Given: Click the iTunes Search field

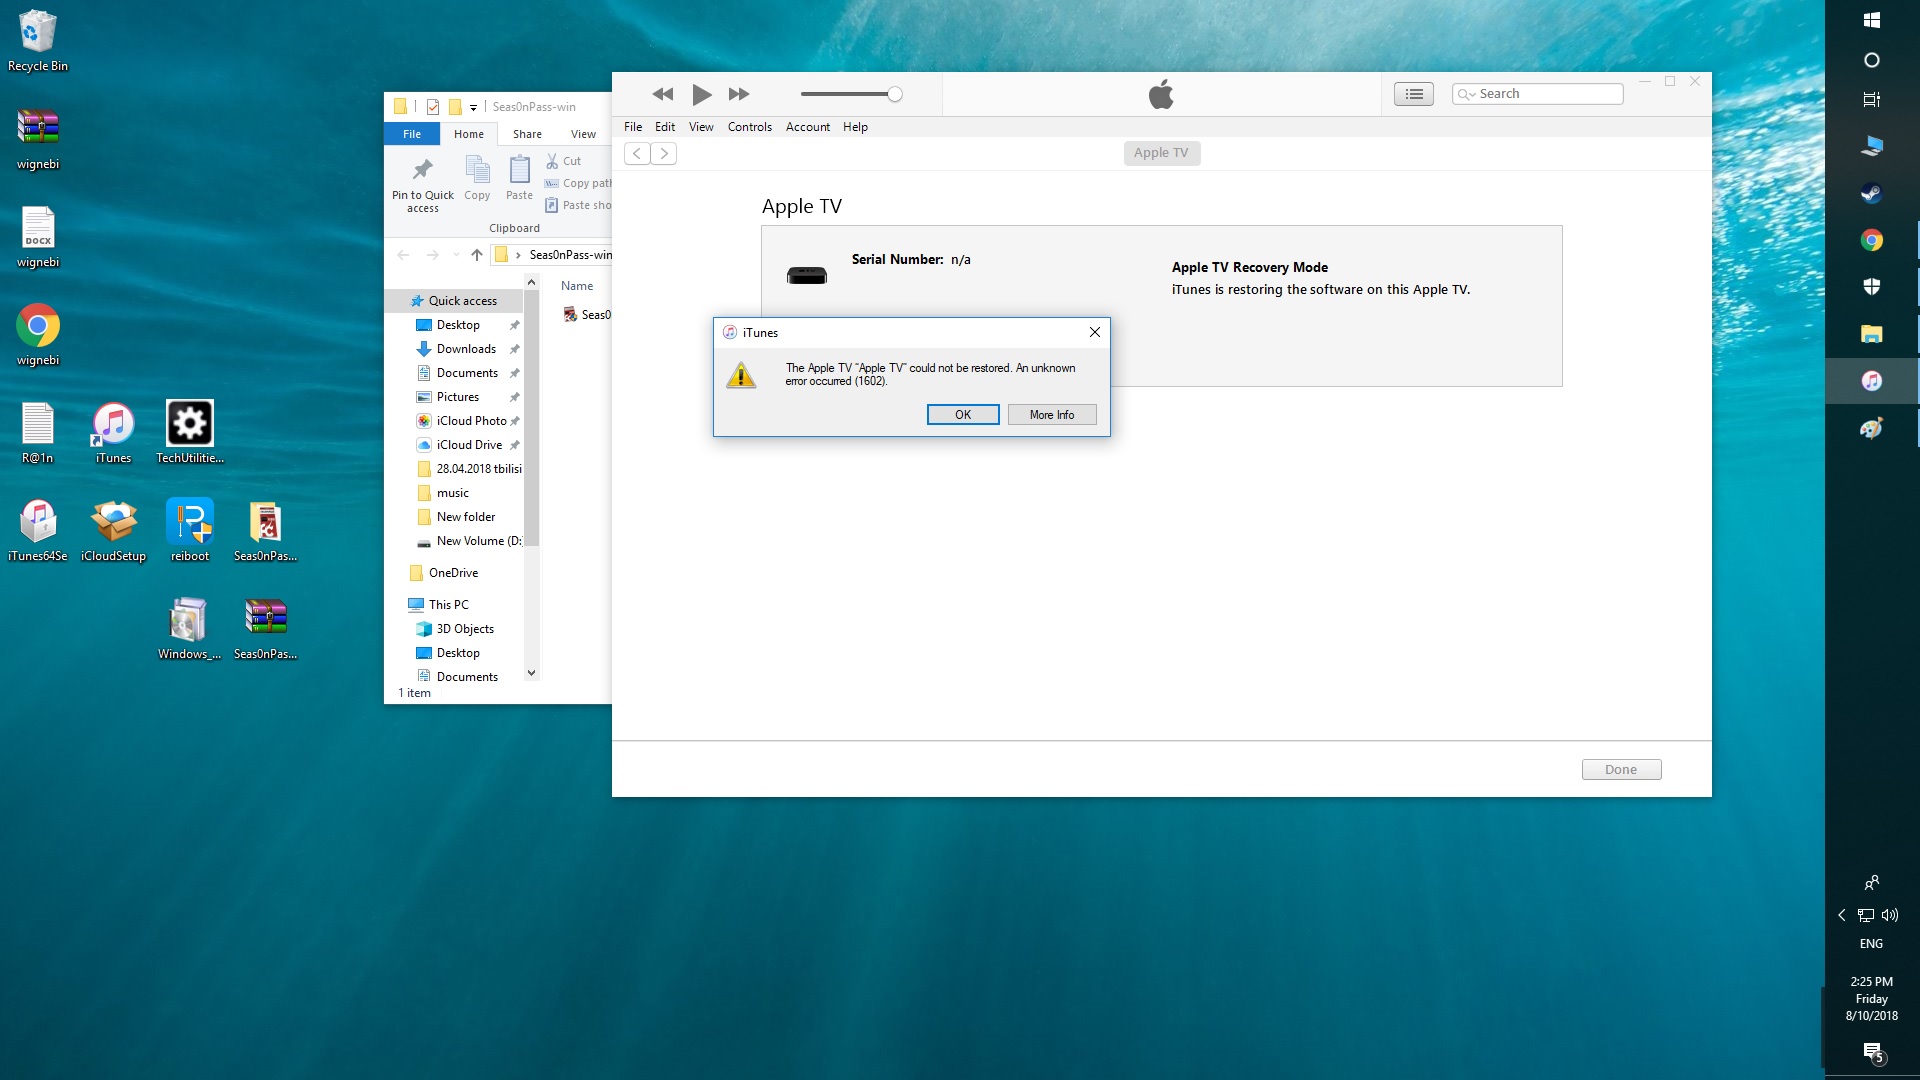Looking at the screenshot, I should [1545, 94].
